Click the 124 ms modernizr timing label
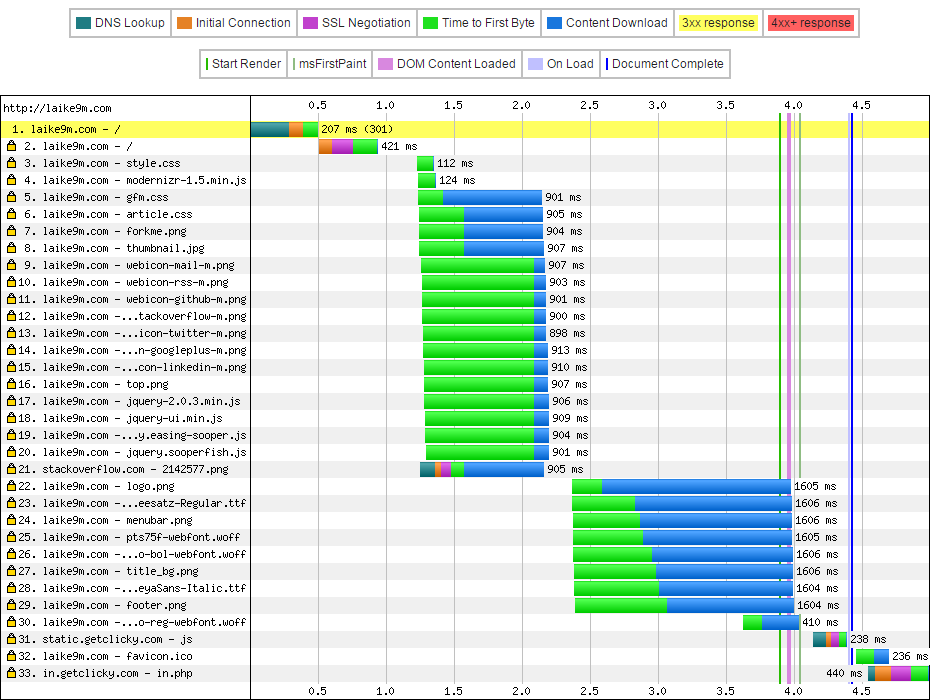930x700 pixels. click(x=457, y=180)
